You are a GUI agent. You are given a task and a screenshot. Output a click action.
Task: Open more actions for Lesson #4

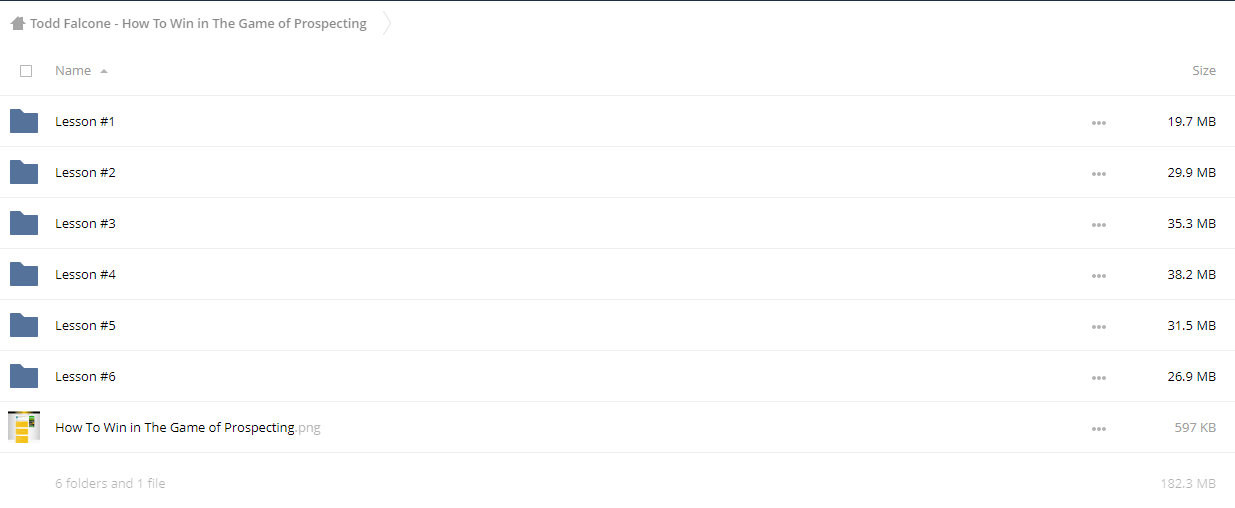1099,275
